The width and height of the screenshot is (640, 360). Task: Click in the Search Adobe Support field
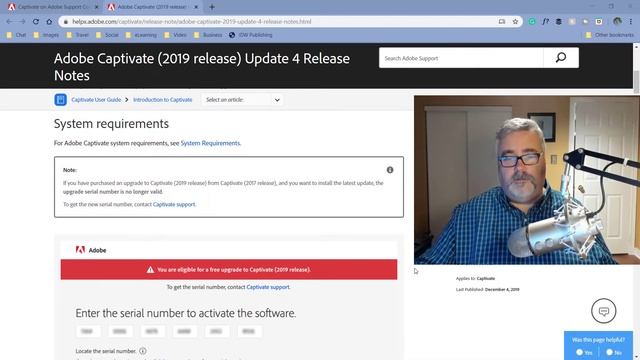pyautogui.click(x=461, y=58)
